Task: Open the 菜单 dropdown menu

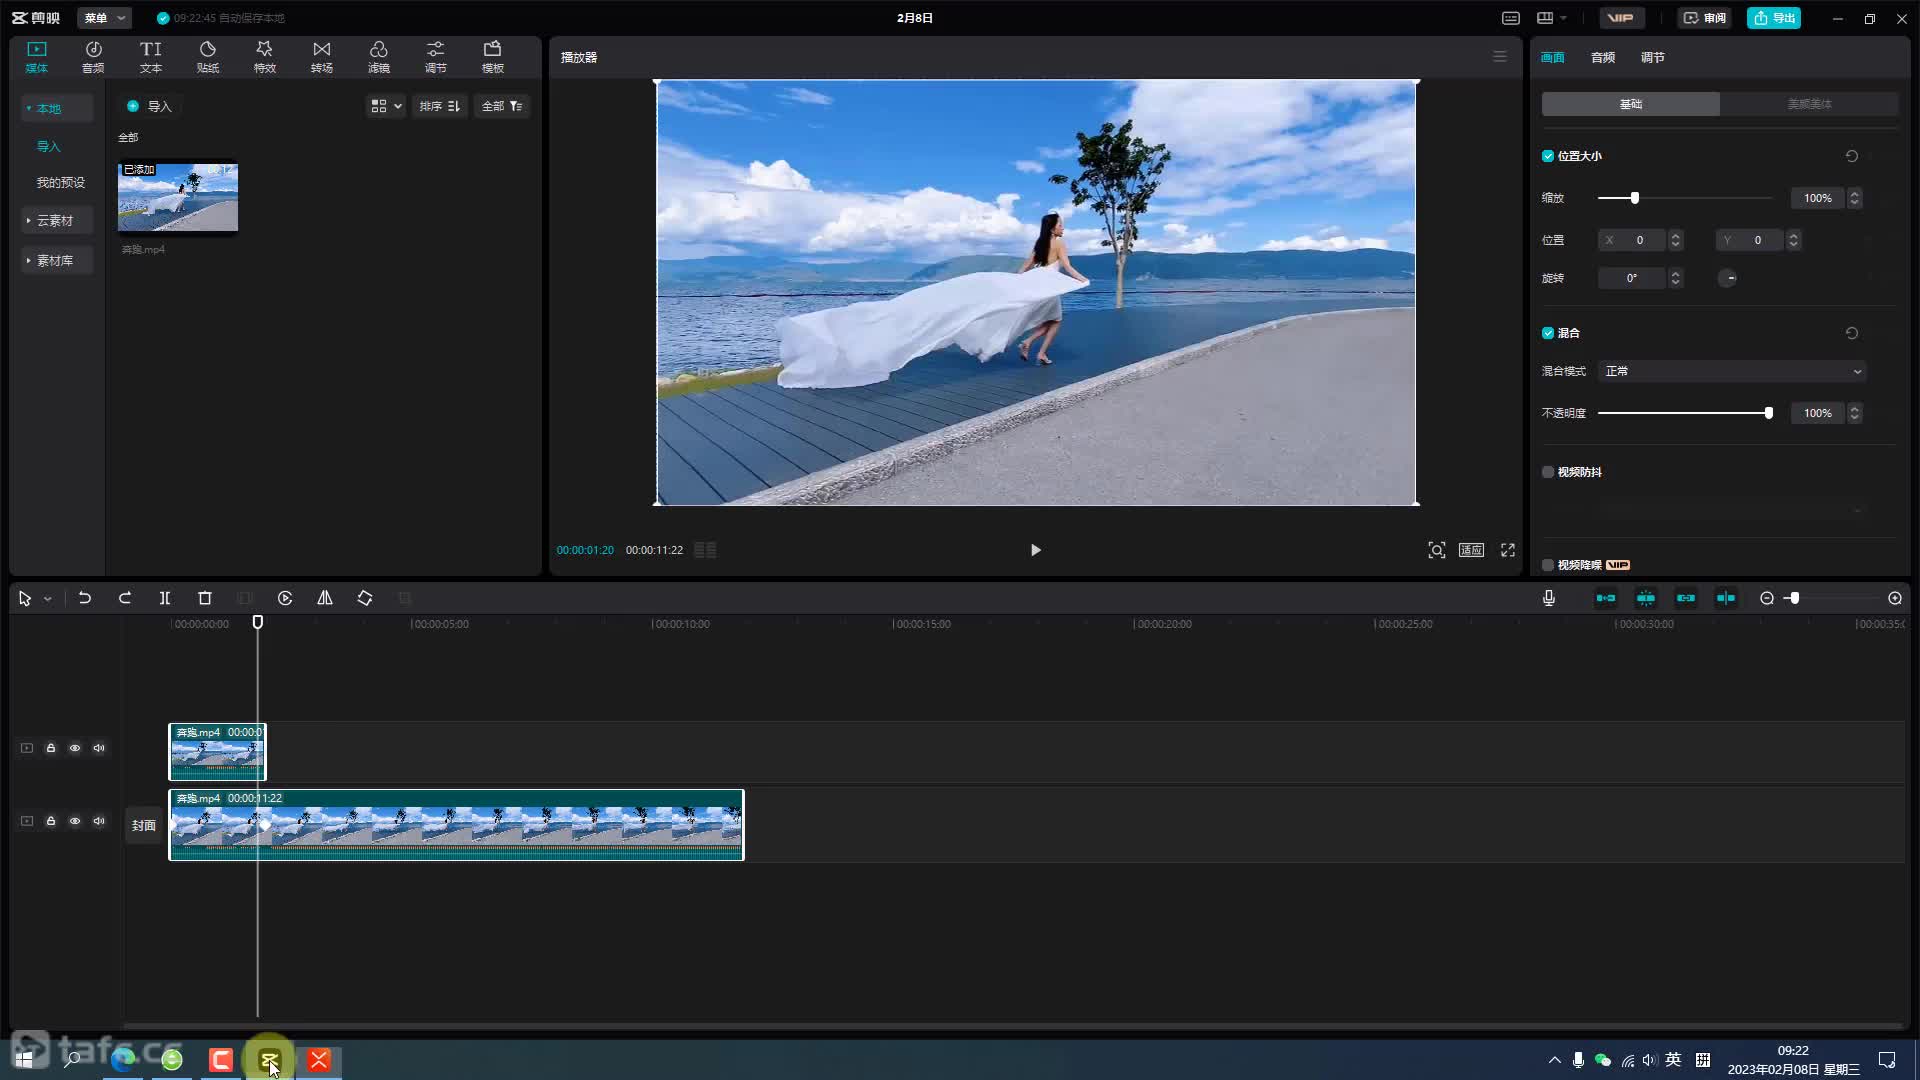Action: click(104, 18)
